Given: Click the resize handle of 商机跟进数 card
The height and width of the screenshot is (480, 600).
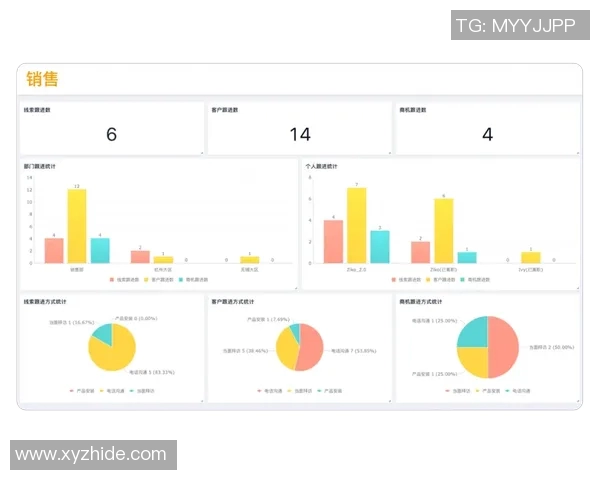Looking at the screenshot, I should pyautogui.click(x=578, y=153).
